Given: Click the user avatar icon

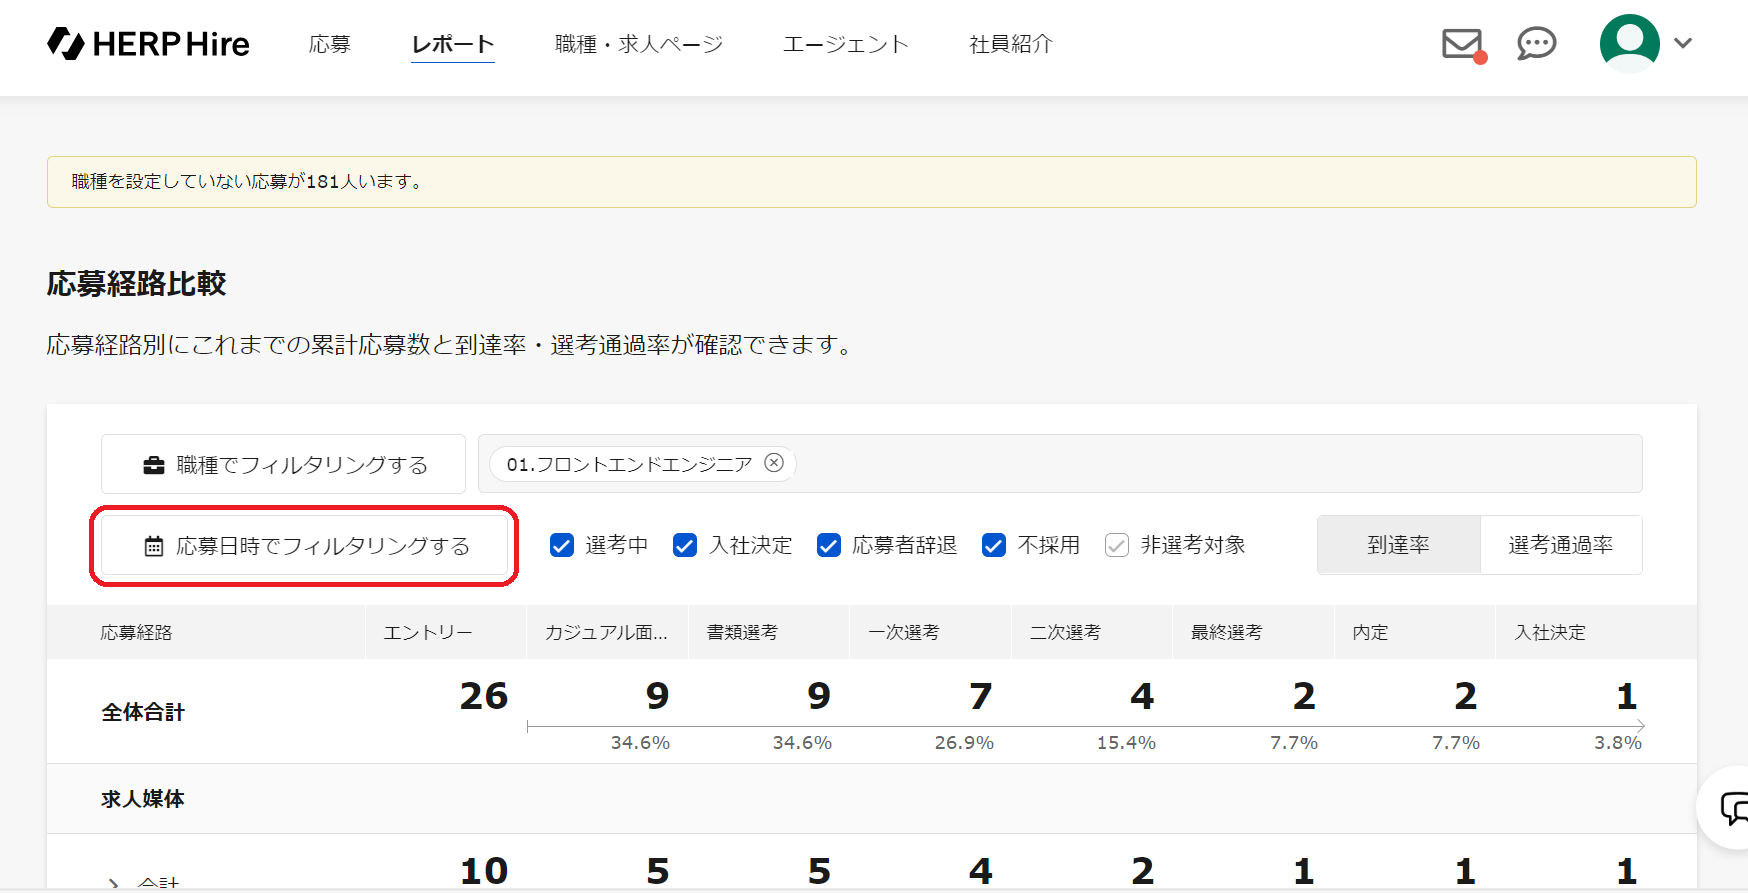Looking at the screenshot, I should [1629, 43].
